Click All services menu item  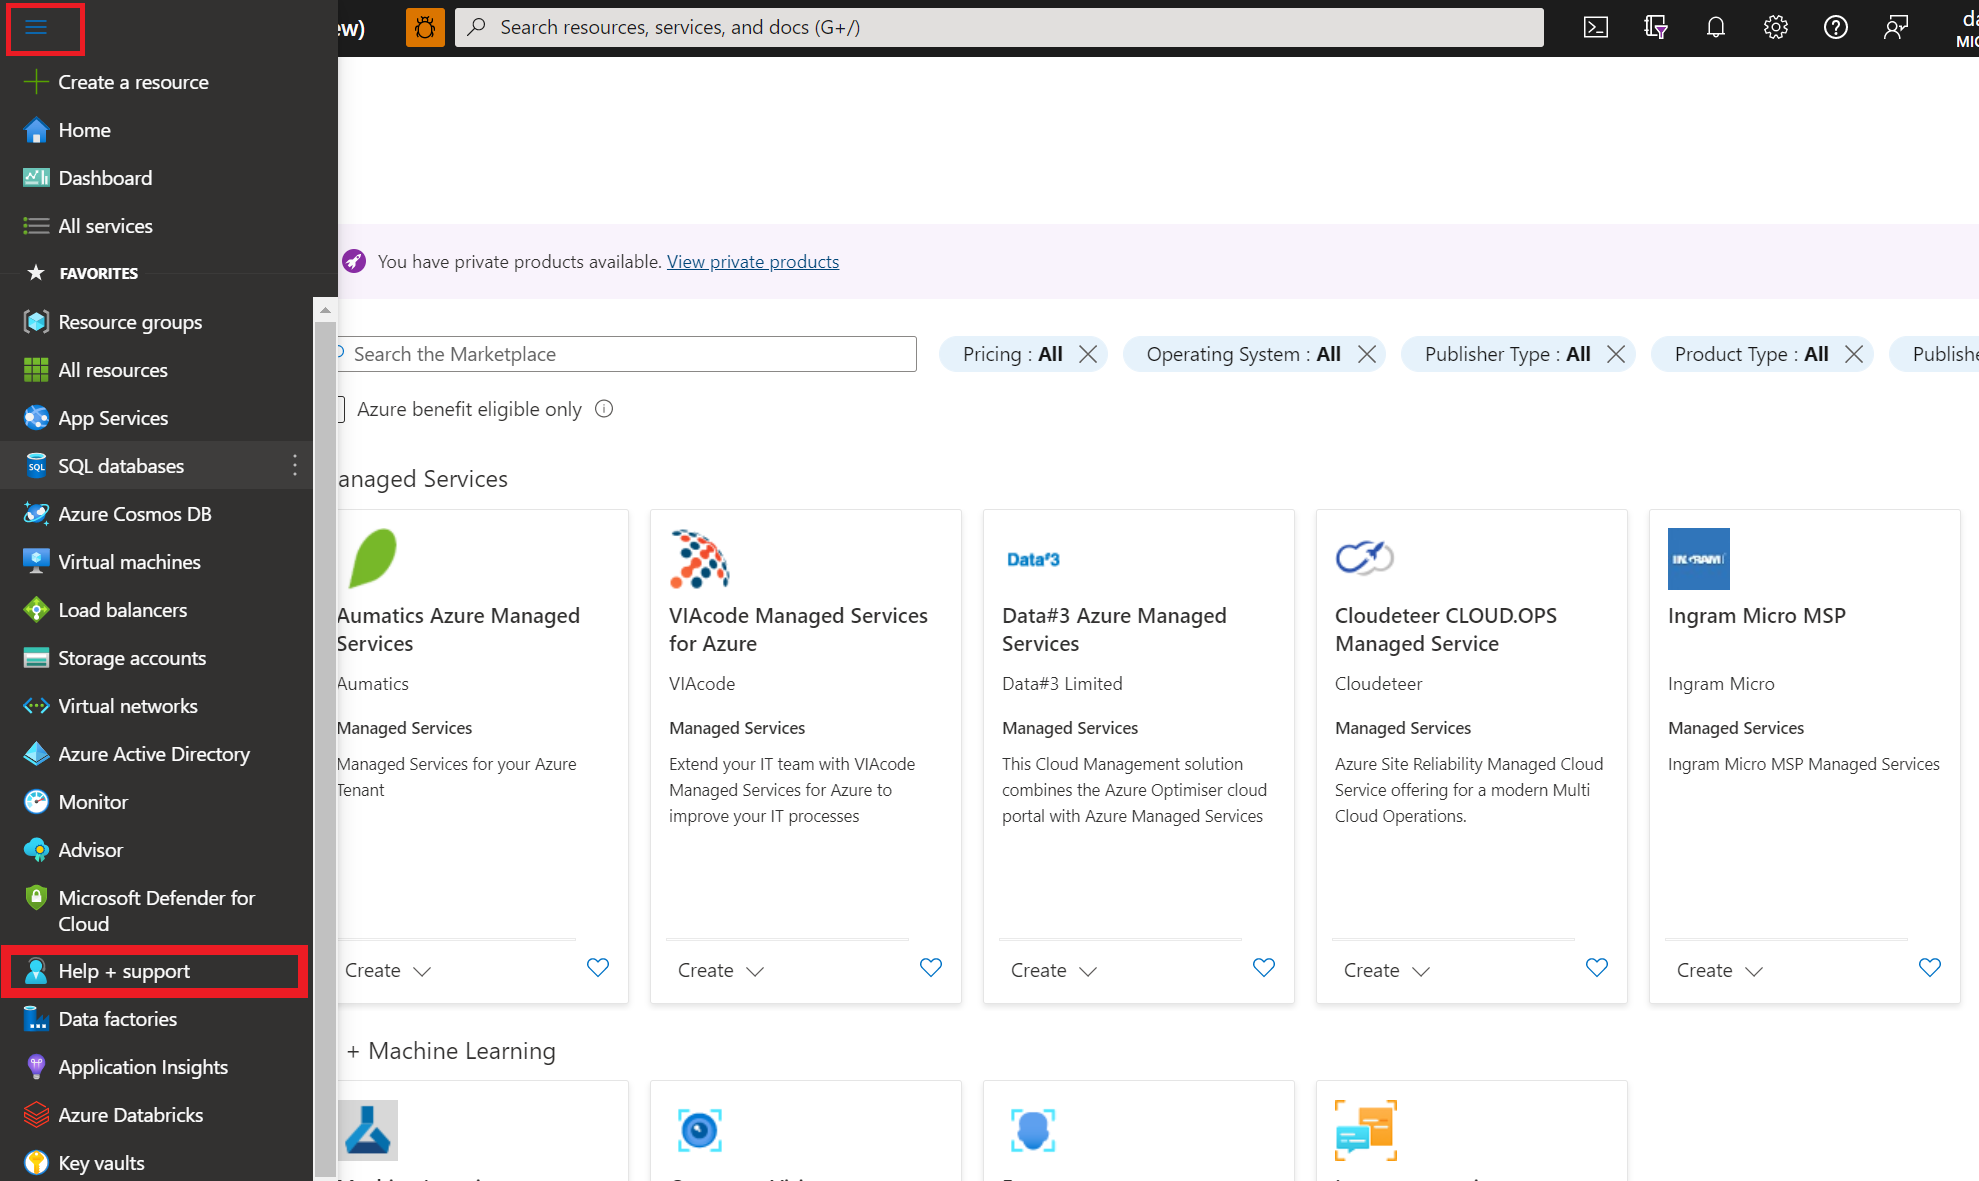pyautogui.click(x=105, y=225)
